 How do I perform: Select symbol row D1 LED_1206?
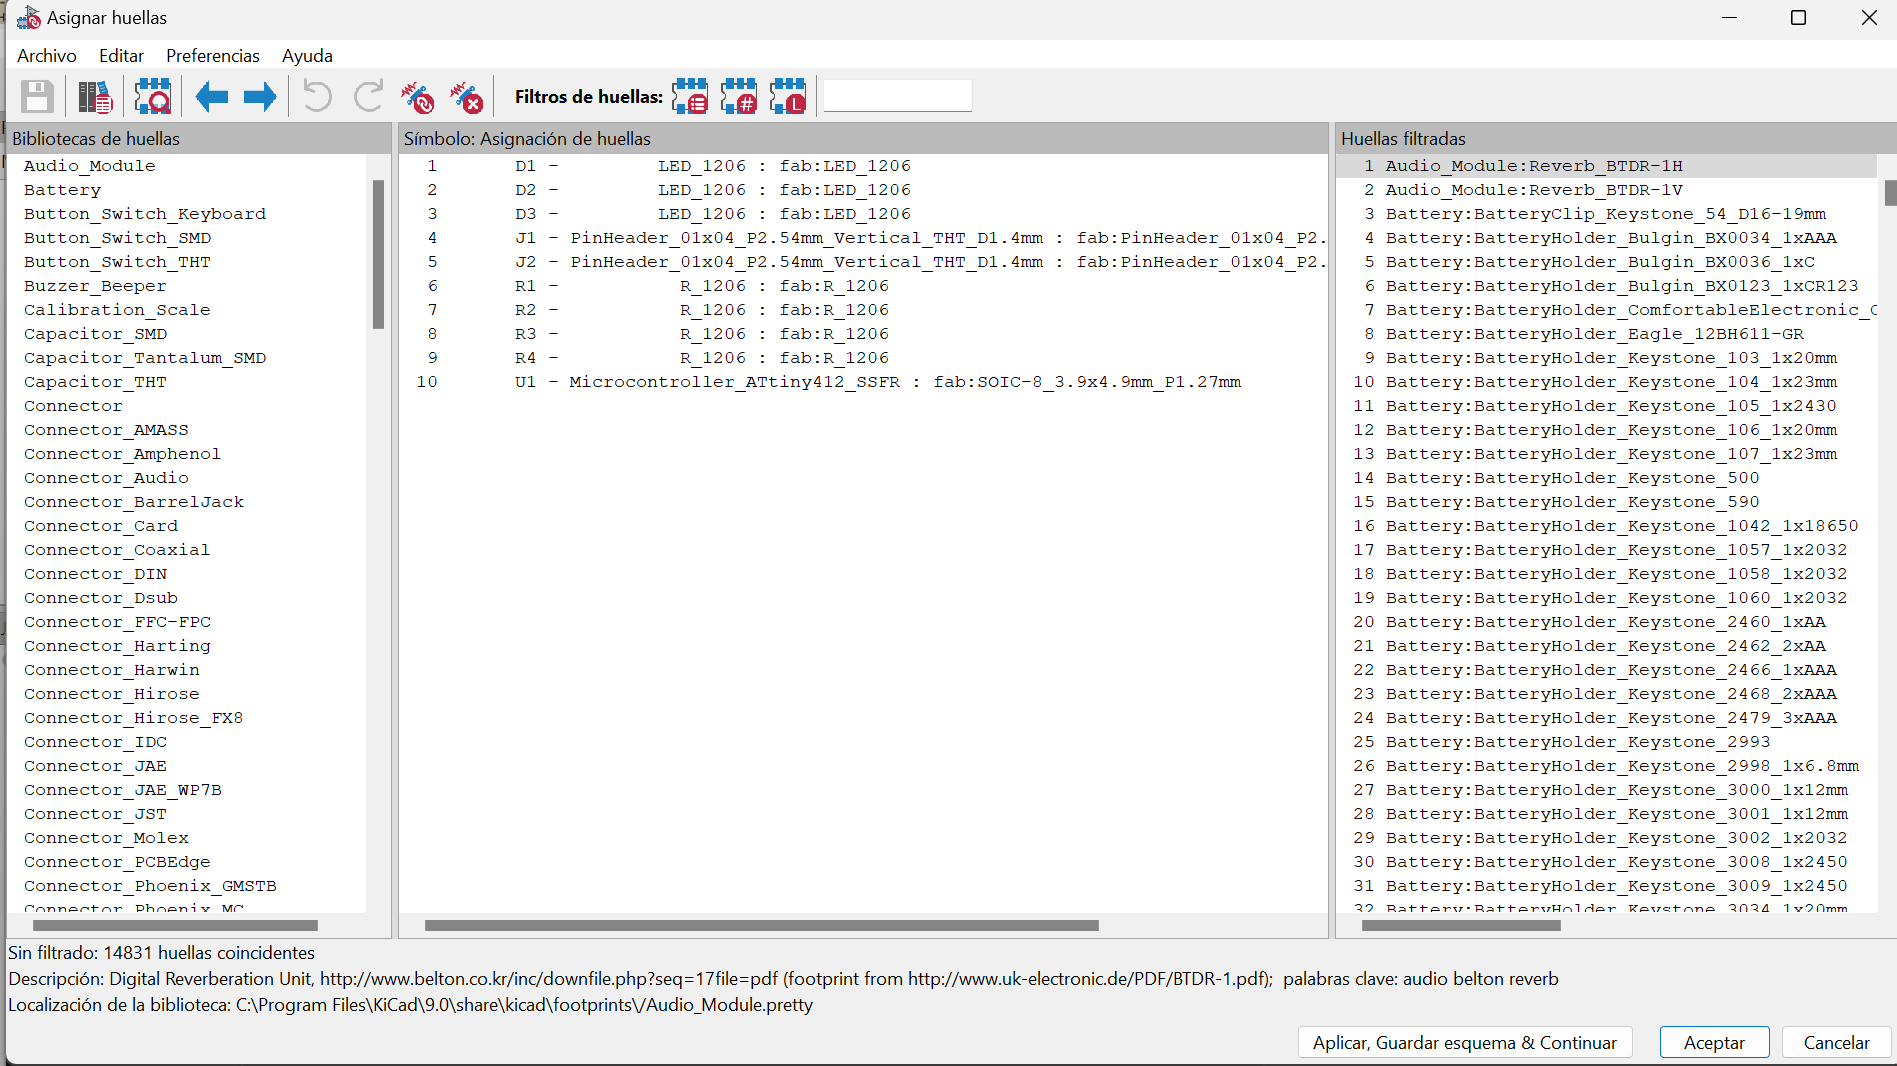[x=863, y=166]
